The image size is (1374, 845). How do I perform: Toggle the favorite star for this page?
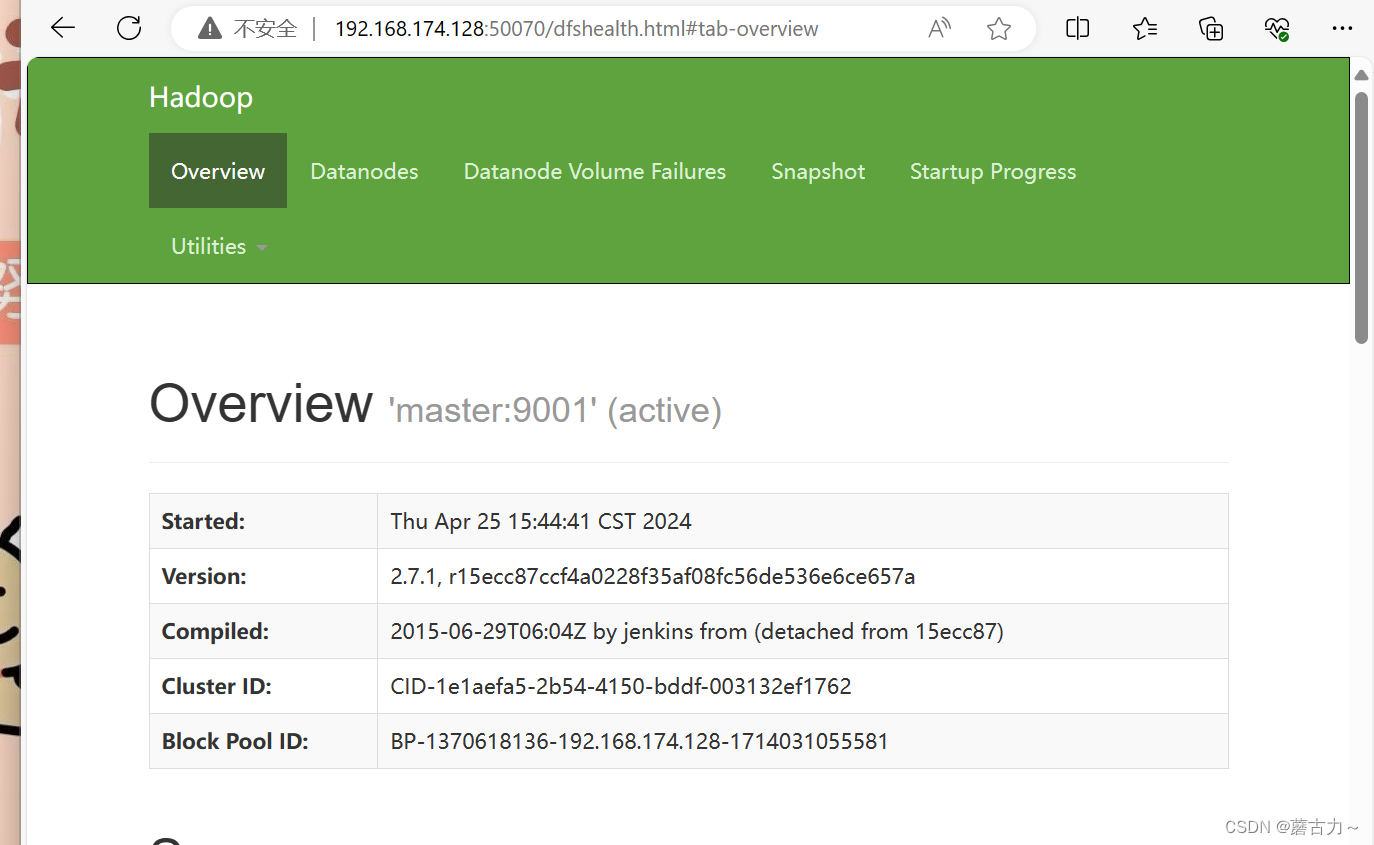[999, 28]
